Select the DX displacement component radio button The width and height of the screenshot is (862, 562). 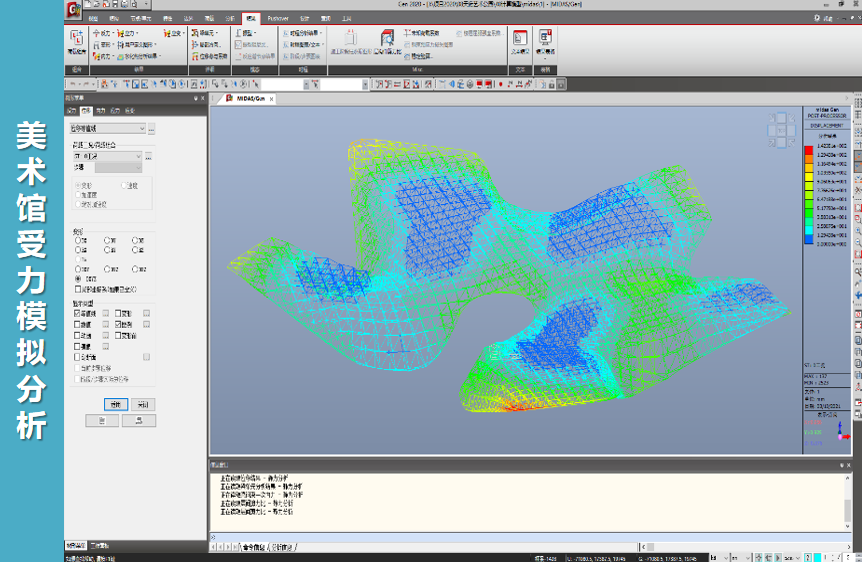pyautogui.click(x=78, y=240)
